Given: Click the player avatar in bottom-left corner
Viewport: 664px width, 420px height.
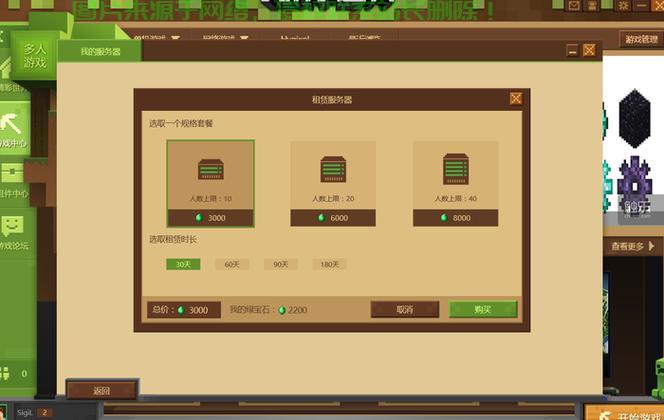Looking at the screenshot, I should [3, 412].
